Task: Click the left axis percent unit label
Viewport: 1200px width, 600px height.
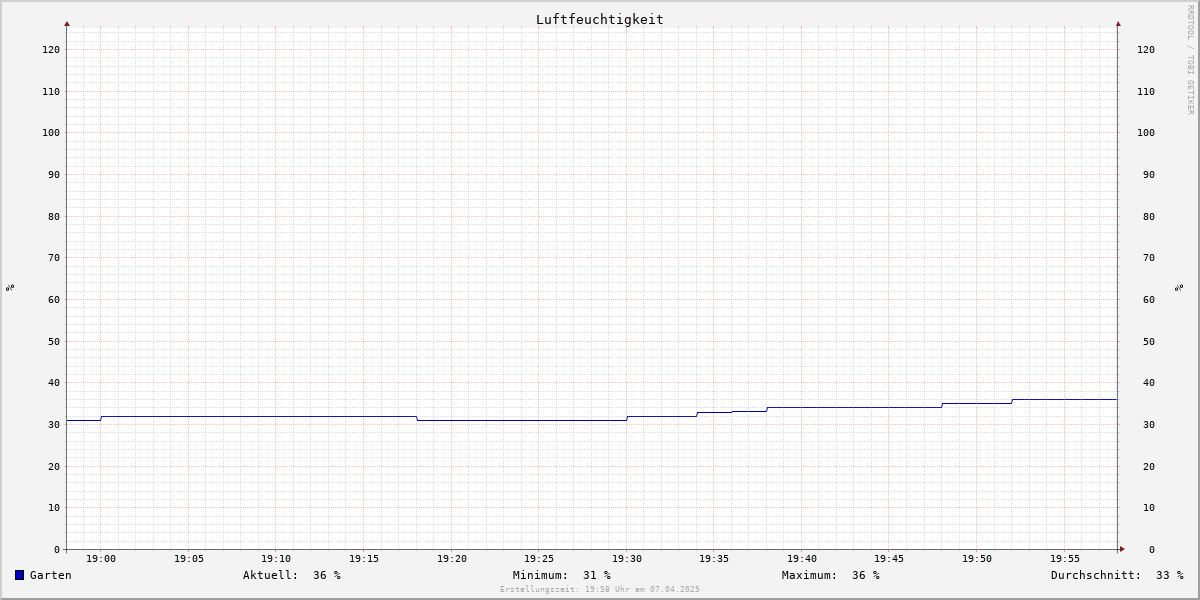Action: coord(10,287)
